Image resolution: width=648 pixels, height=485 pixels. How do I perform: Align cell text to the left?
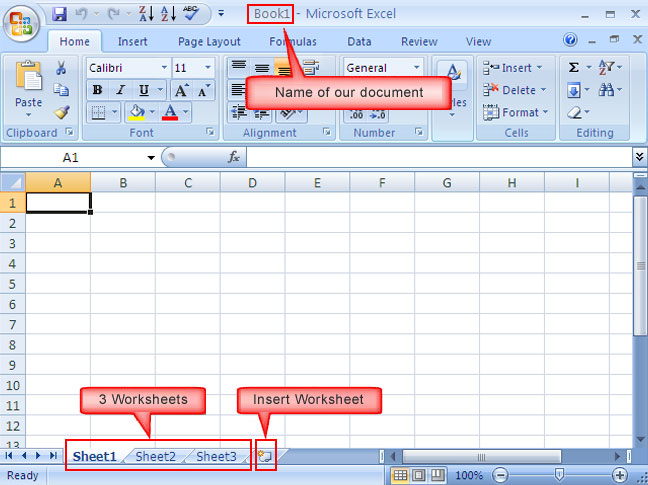[x=238, y=90]
